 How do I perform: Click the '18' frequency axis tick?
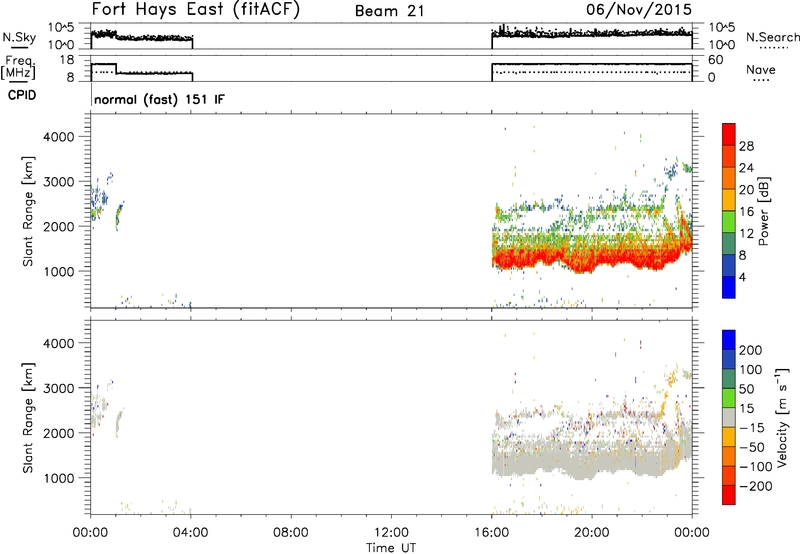(x=67, y=60)
